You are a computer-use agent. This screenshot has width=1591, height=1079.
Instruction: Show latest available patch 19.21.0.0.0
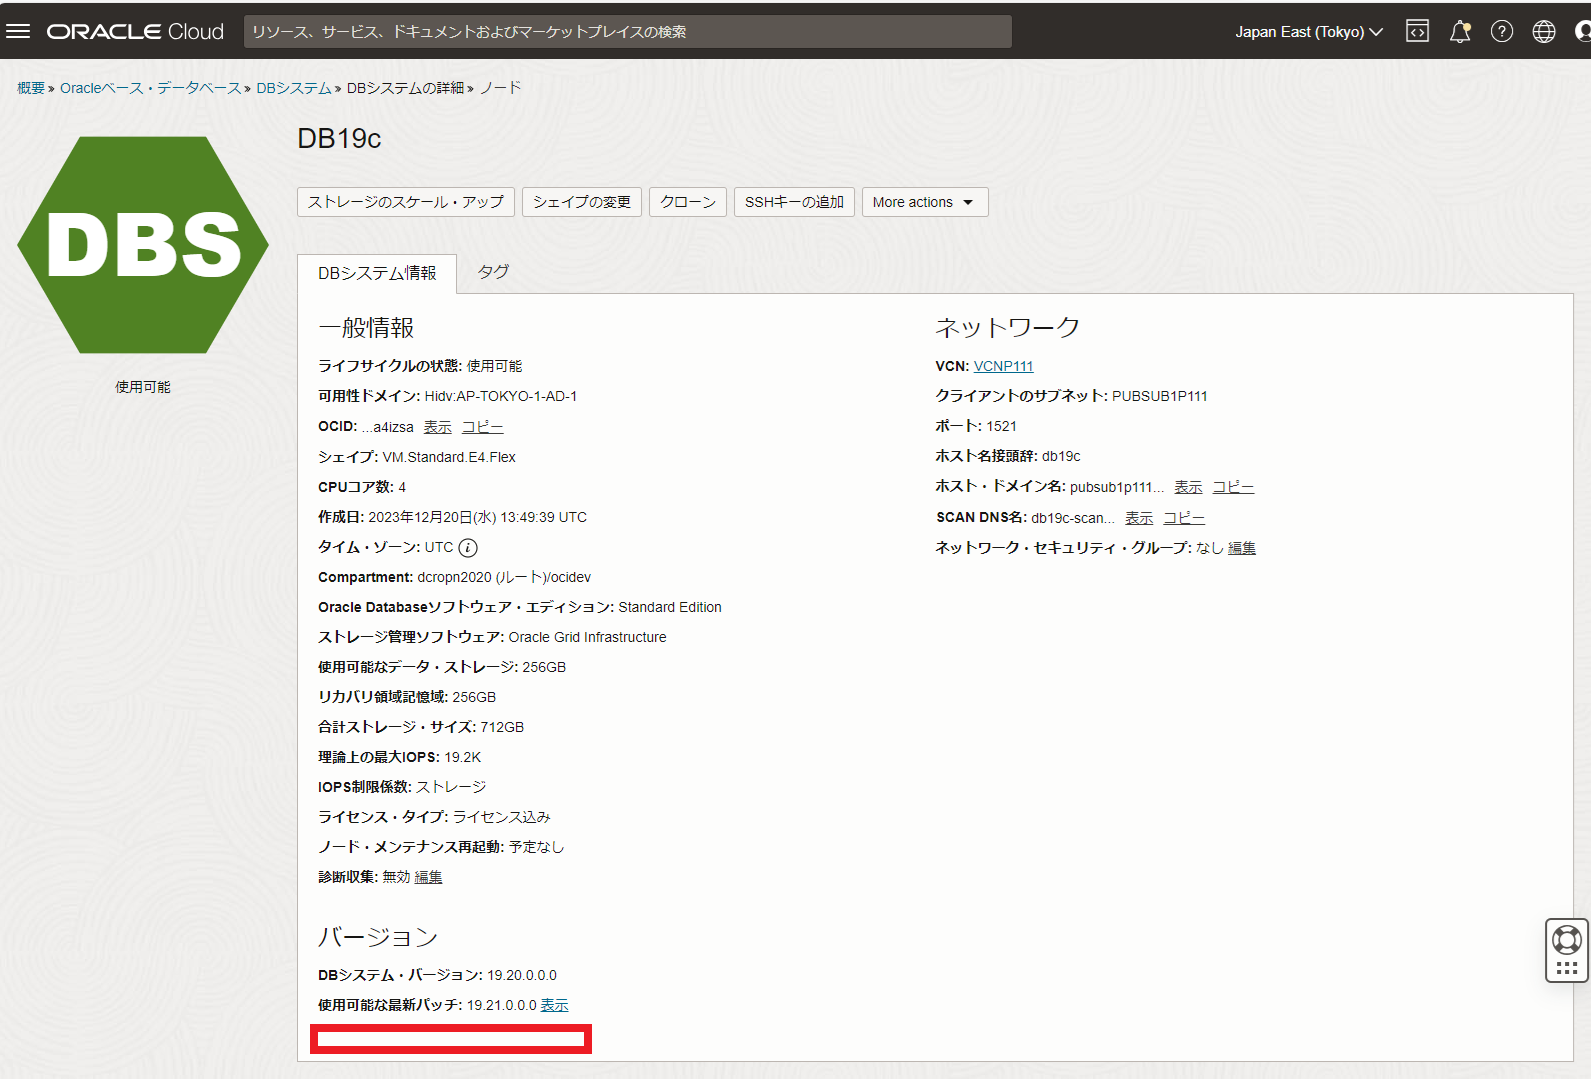(554, 1005)
